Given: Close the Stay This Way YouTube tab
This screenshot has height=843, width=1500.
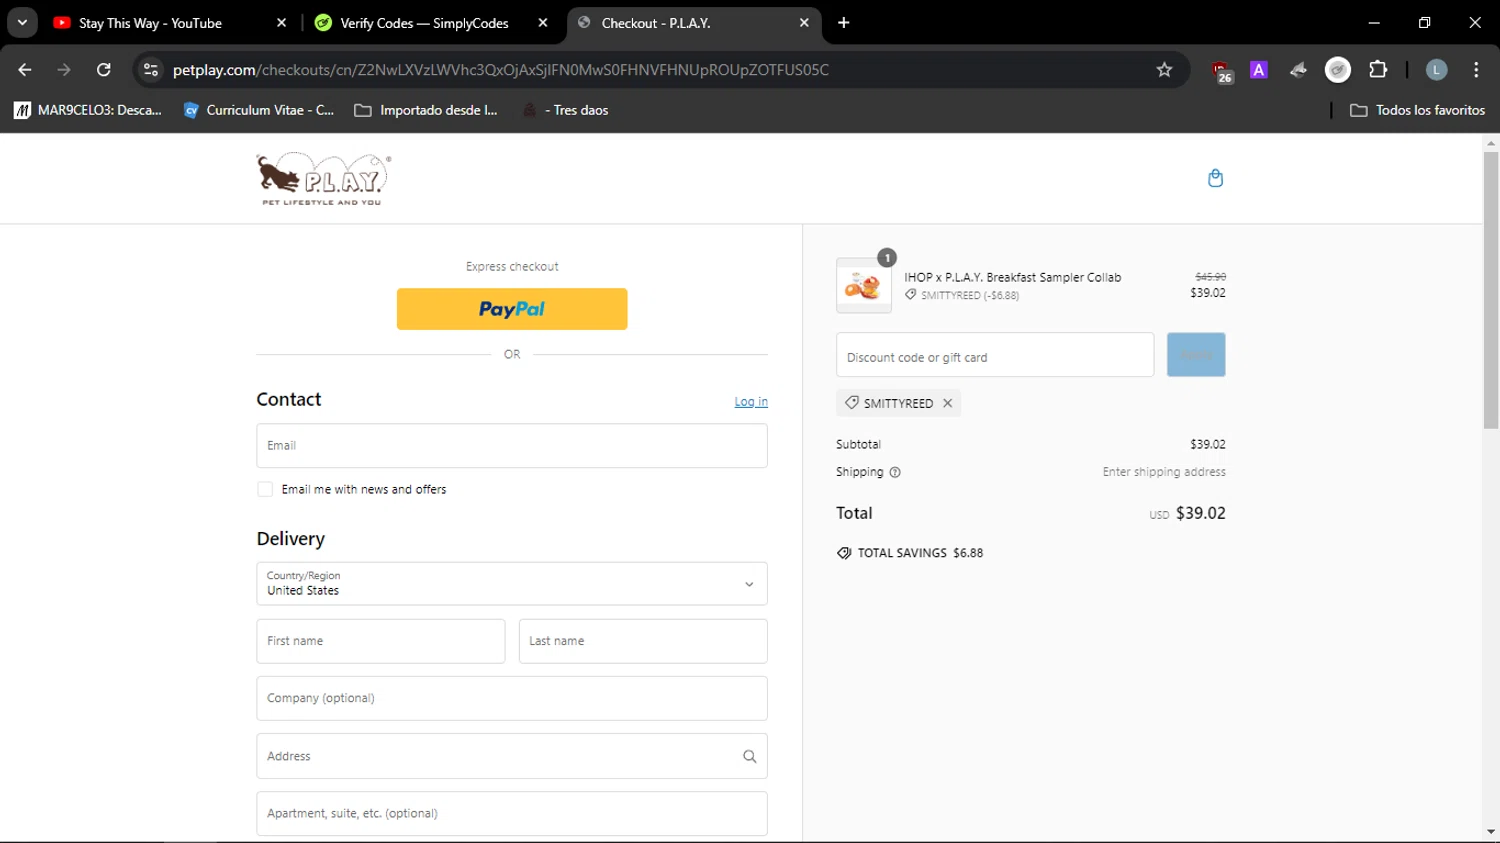Looking at the screenshot, I should click(281, 23).
